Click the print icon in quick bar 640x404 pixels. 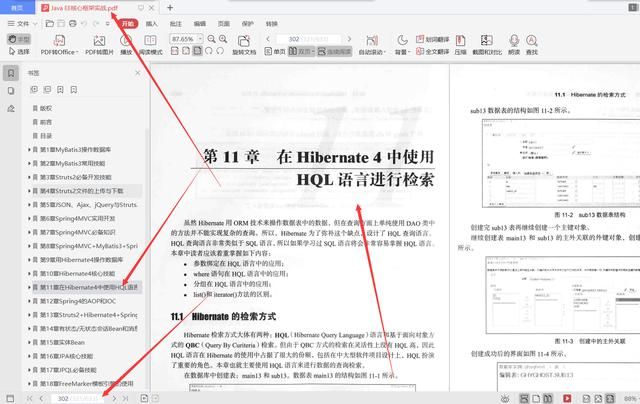(x=73, y=24)
